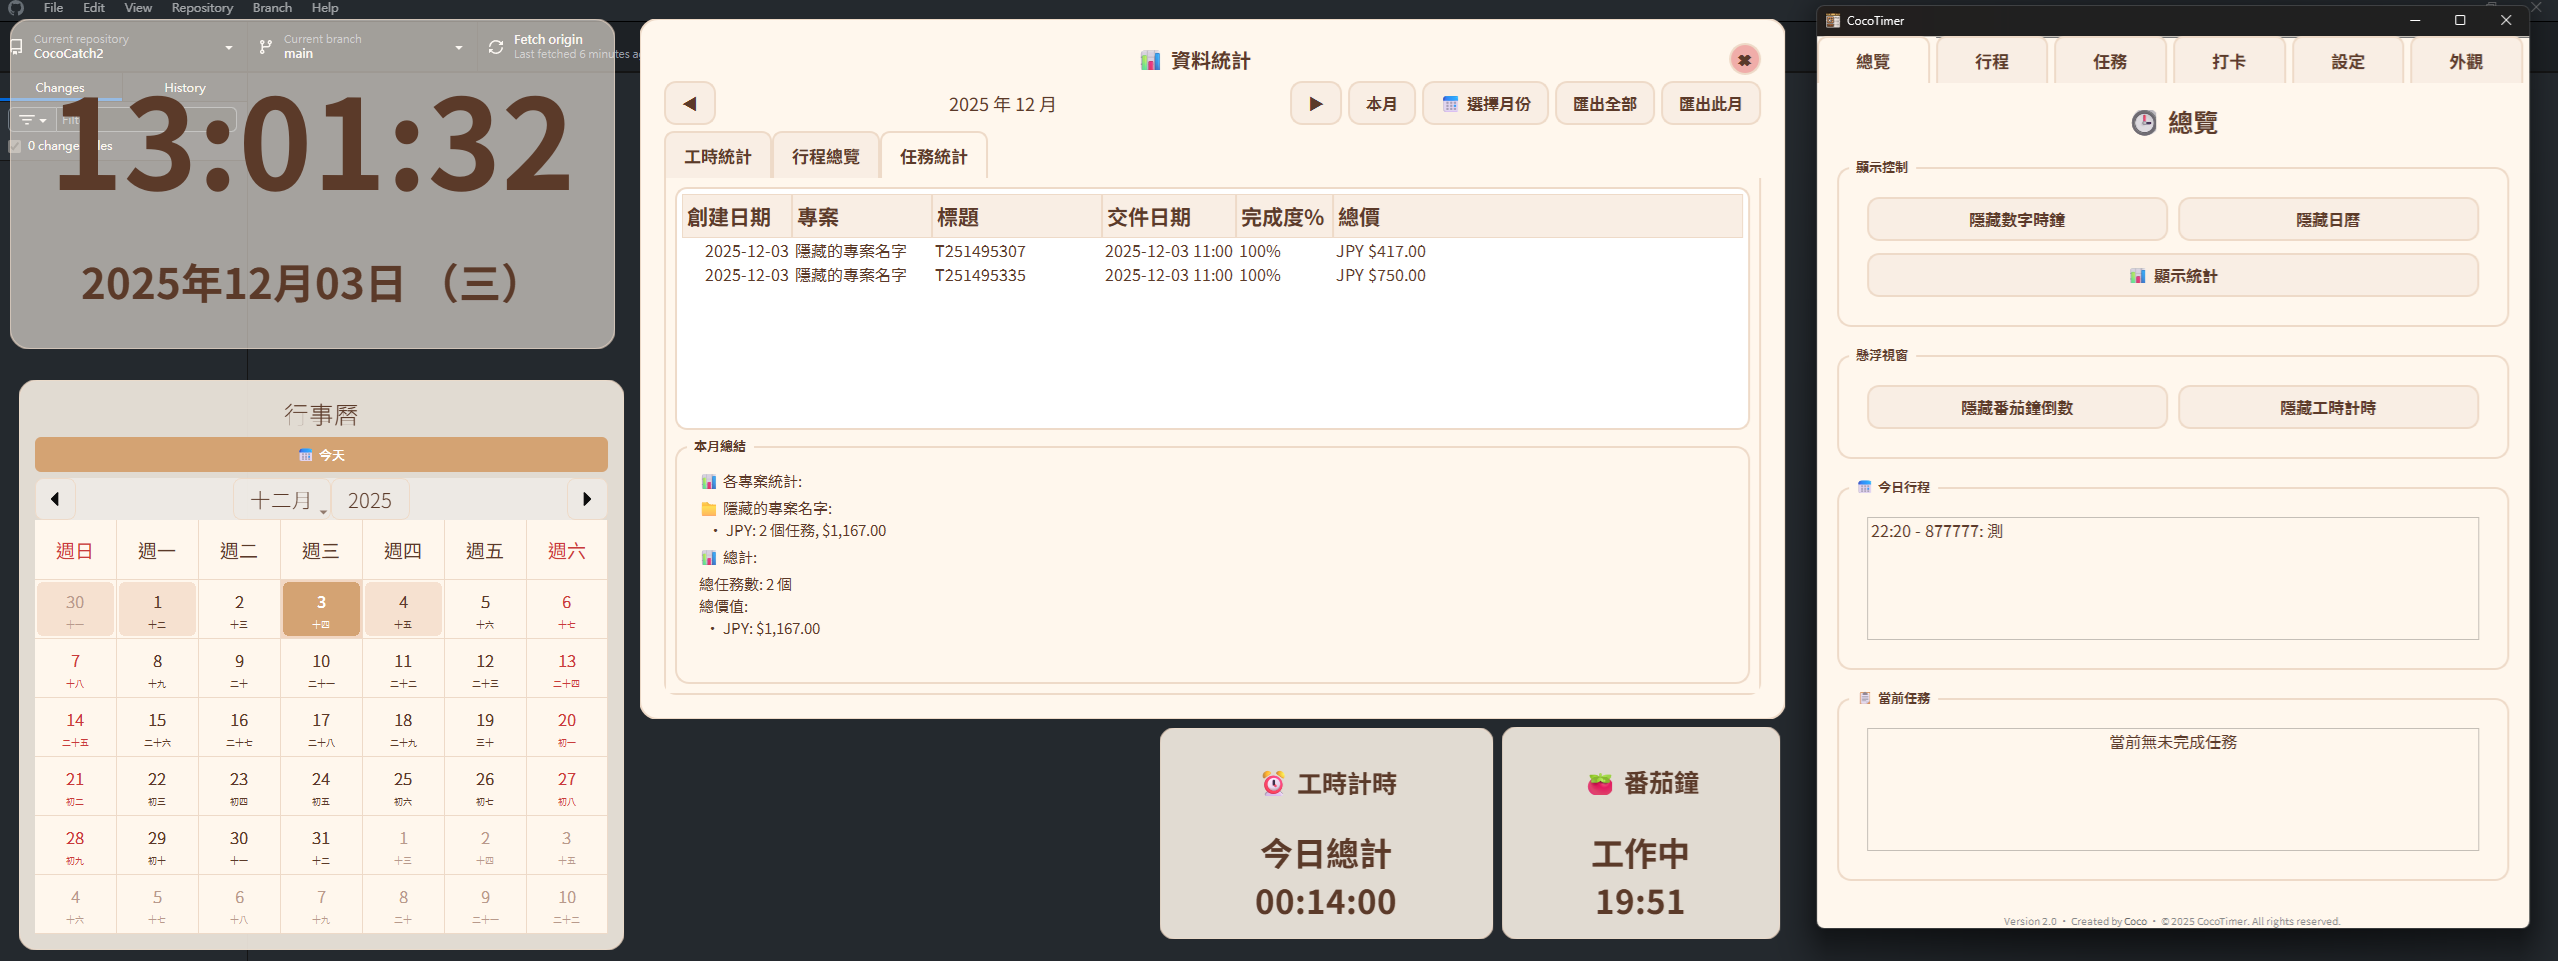Close the 資料統計 statistics panel
2558x961 pixels.
pyautogui.click(x=1744, y=60)
